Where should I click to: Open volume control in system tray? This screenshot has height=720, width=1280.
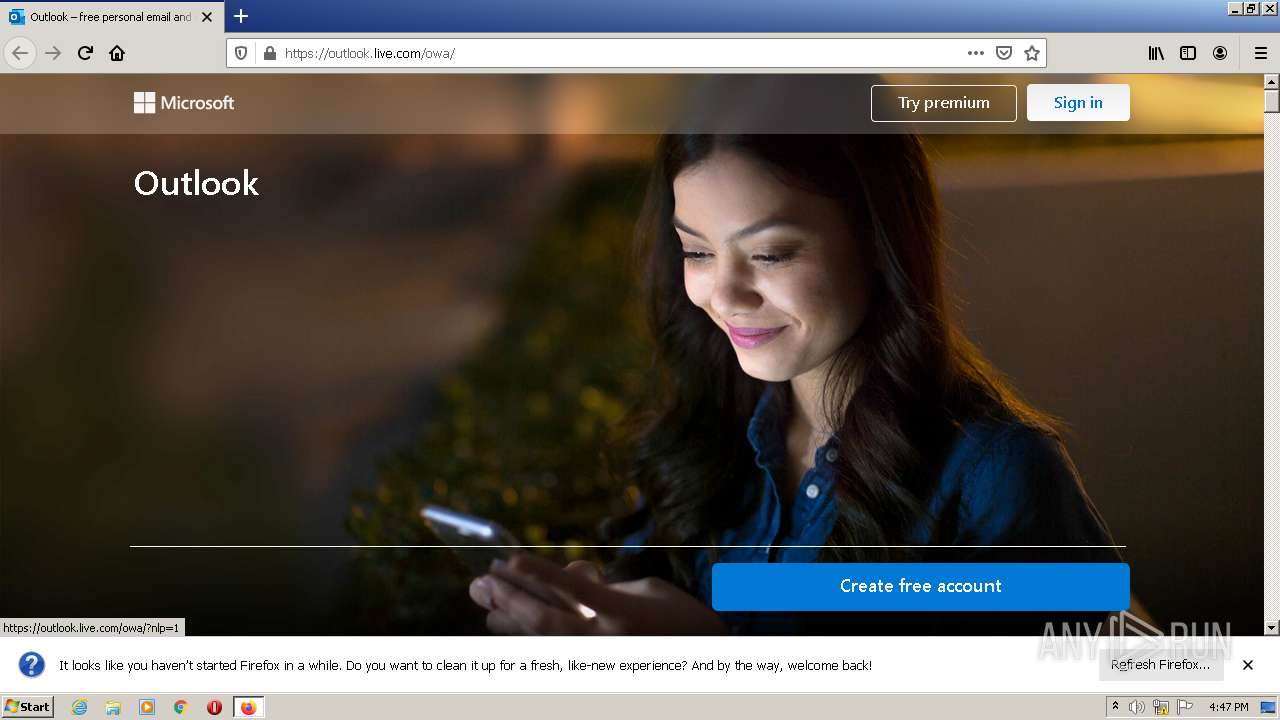pyautogui.click(x=1137, y=707)
